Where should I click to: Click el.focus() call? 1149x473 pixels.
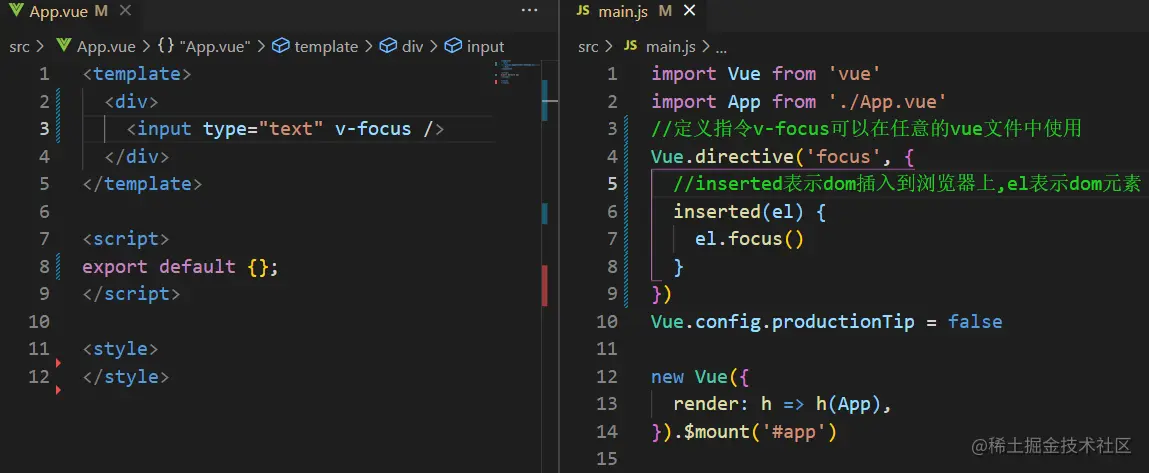[750, 239]
